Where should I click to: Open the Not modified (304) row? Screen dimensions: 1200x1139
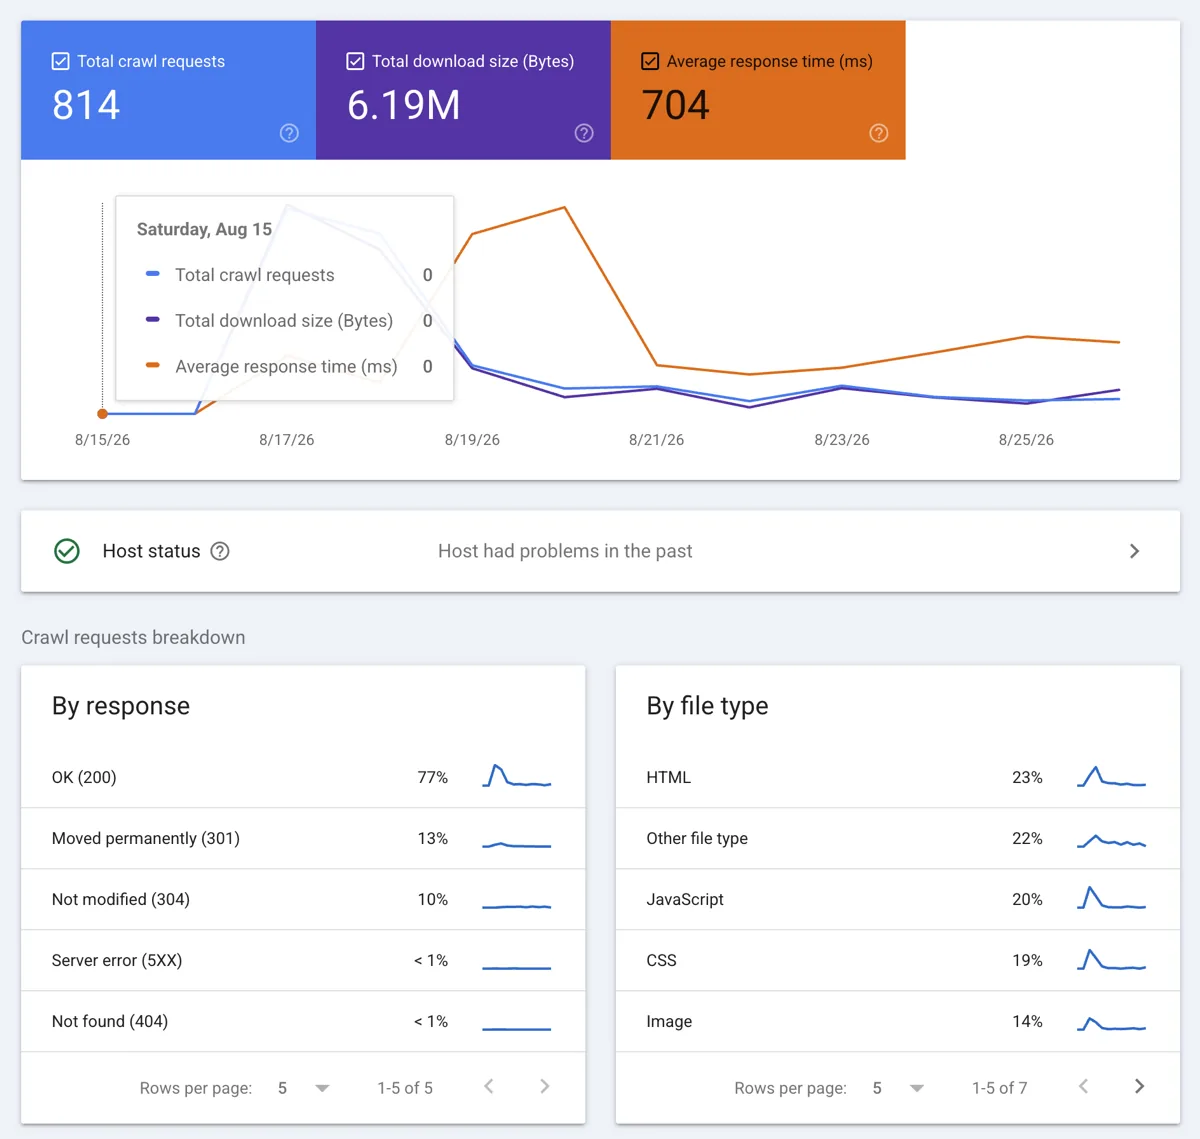click(x=303, y=899)
